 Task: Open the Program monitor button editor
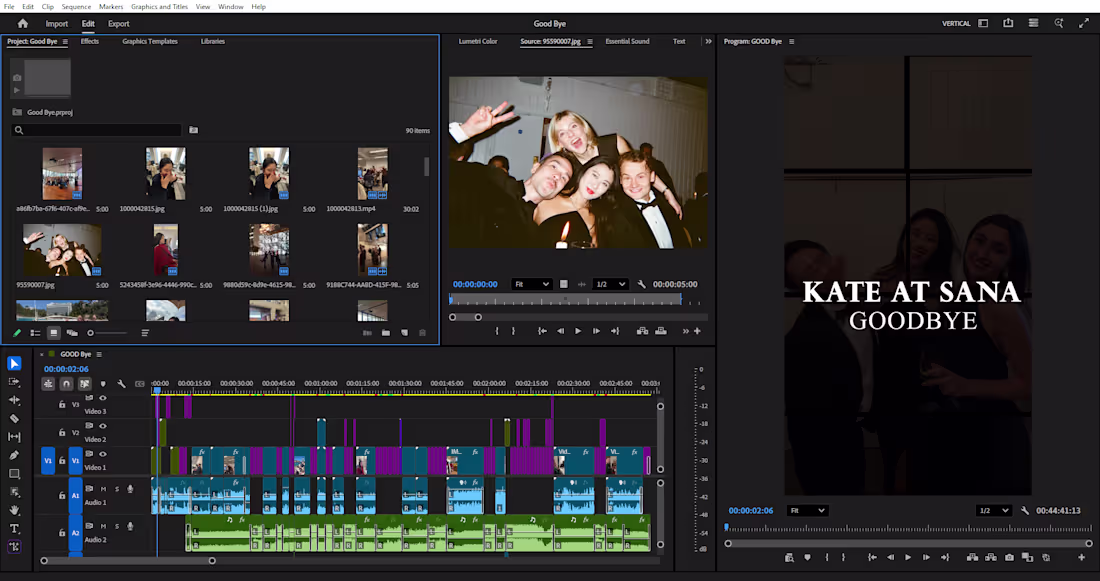pyautogui.click(x=1081, y=557)
